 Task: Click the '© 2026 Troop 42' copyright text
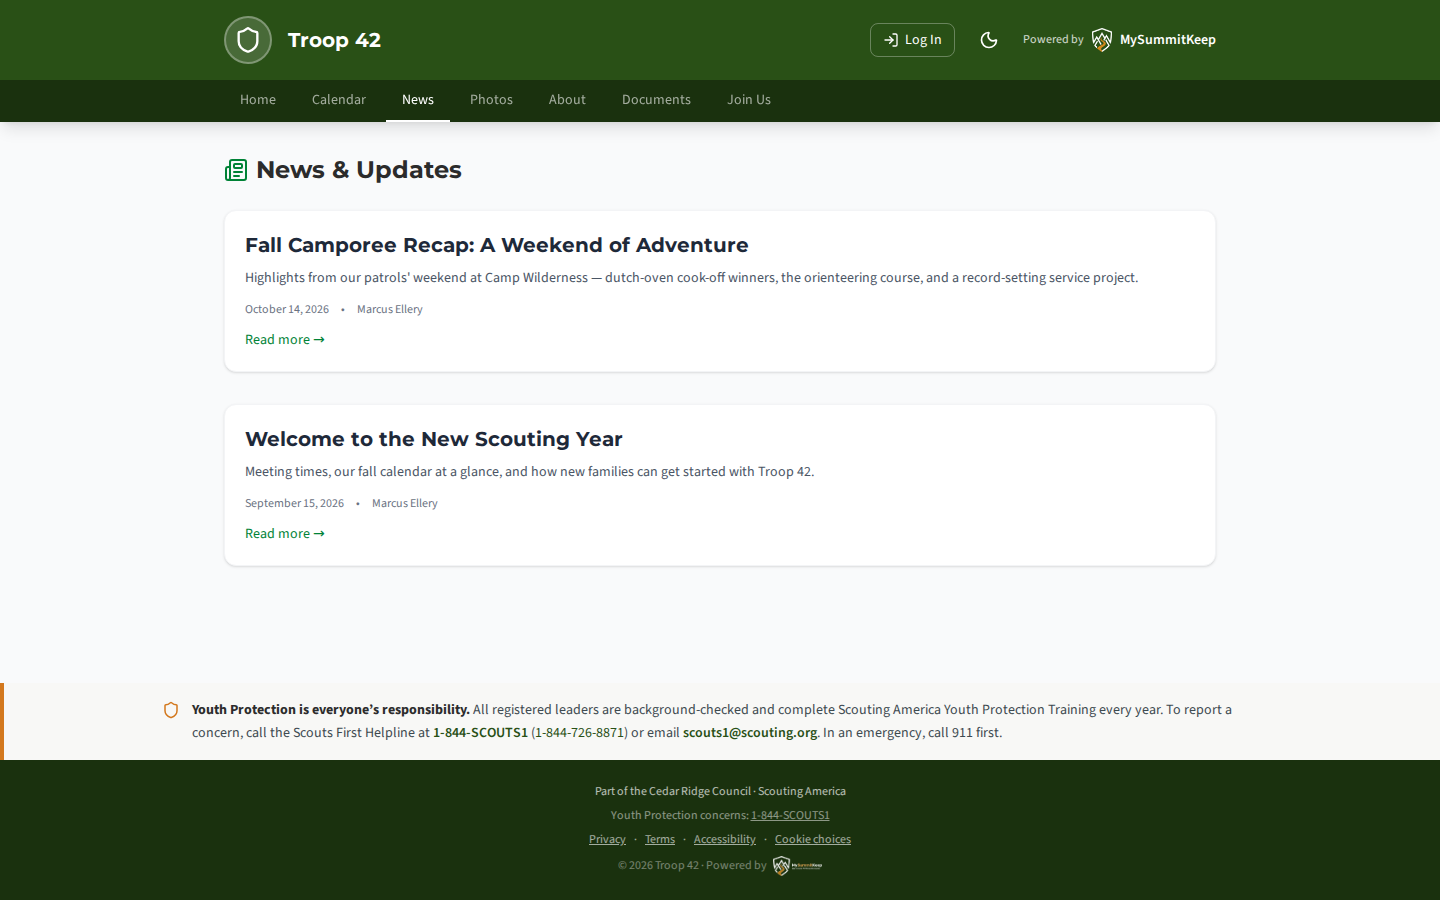tap(658, 866)
